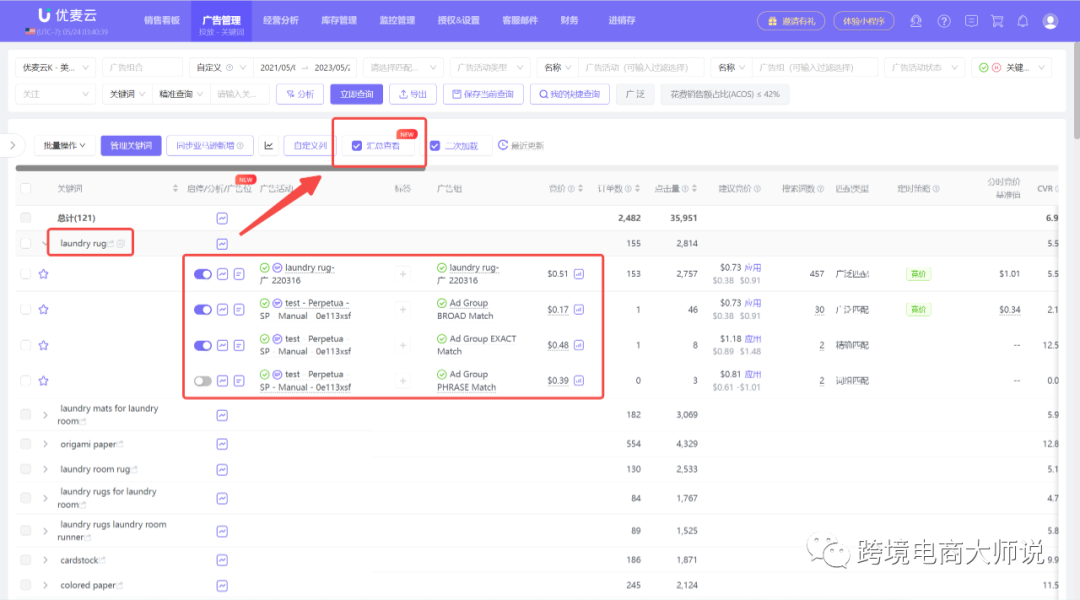Click the 竞价 badge on laundry rug row
1080x600 pixels.
pyautogui.click(x=918, y=273)
